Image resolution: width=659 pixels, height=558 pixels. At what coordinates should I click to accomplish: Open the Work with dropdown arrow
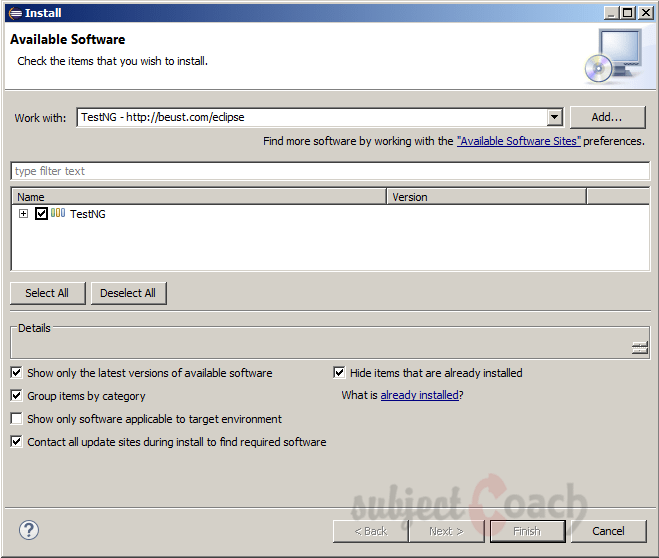[x=555, y=117]
